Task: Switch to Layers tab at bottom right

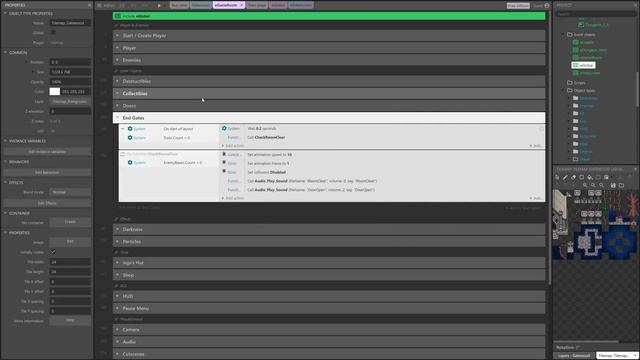Action: pyautogui.click(x=575, y=356)
